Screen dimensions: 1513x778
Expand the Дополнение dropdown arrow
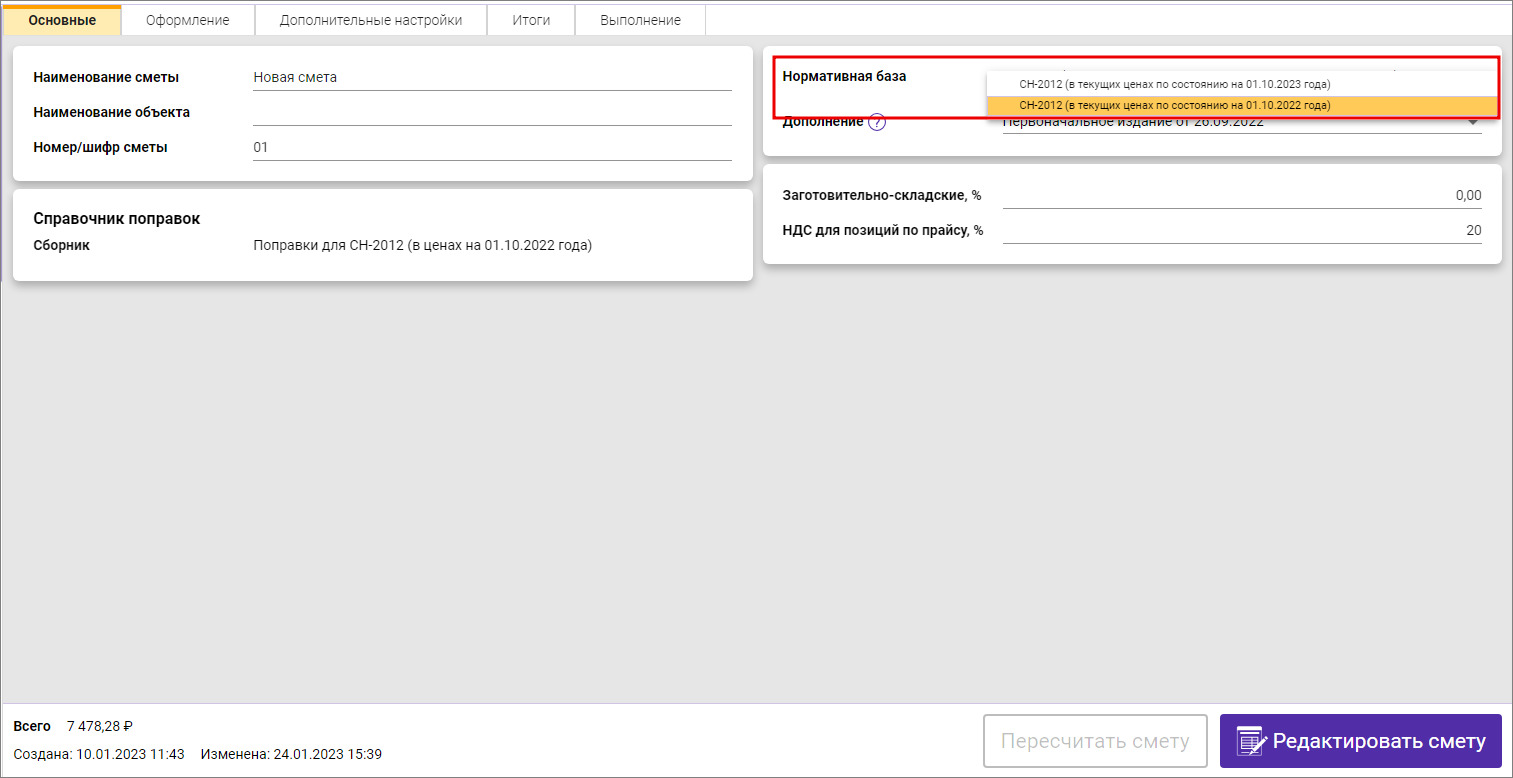click(1473, 123)
